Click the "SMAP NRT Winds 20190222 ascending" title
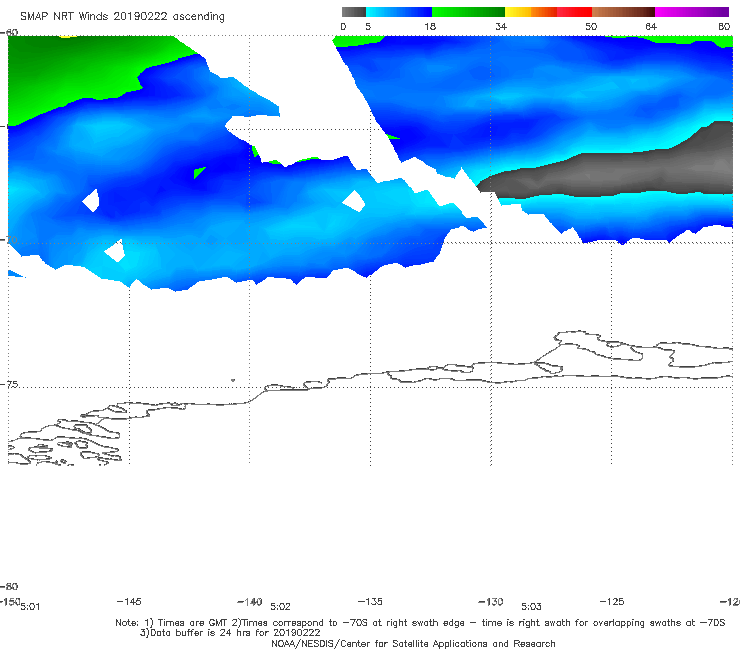Viewport: 740px width, 650px height. (x=122, y=16)
